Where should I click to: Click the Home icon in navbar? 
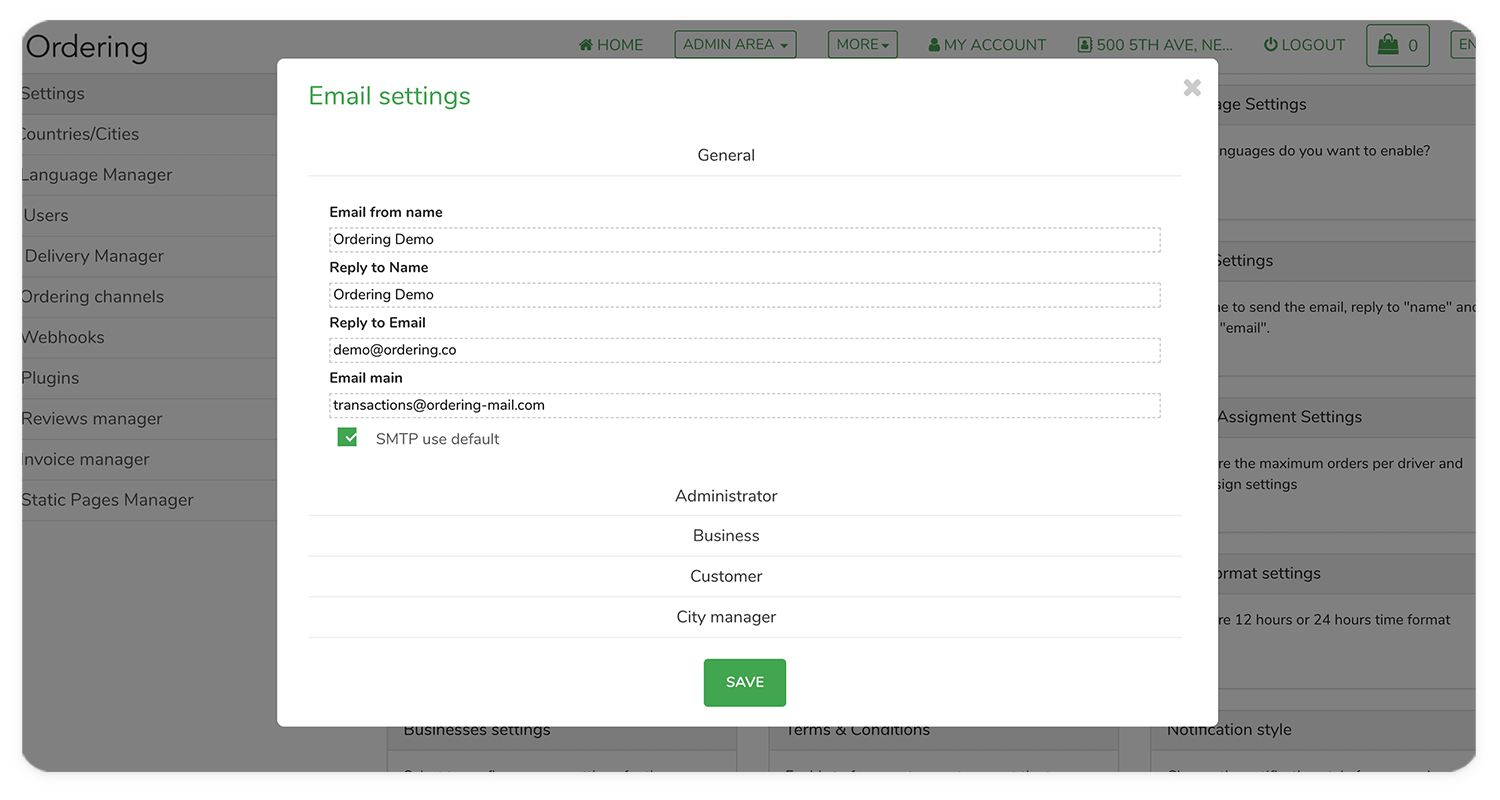coord(586,45)
